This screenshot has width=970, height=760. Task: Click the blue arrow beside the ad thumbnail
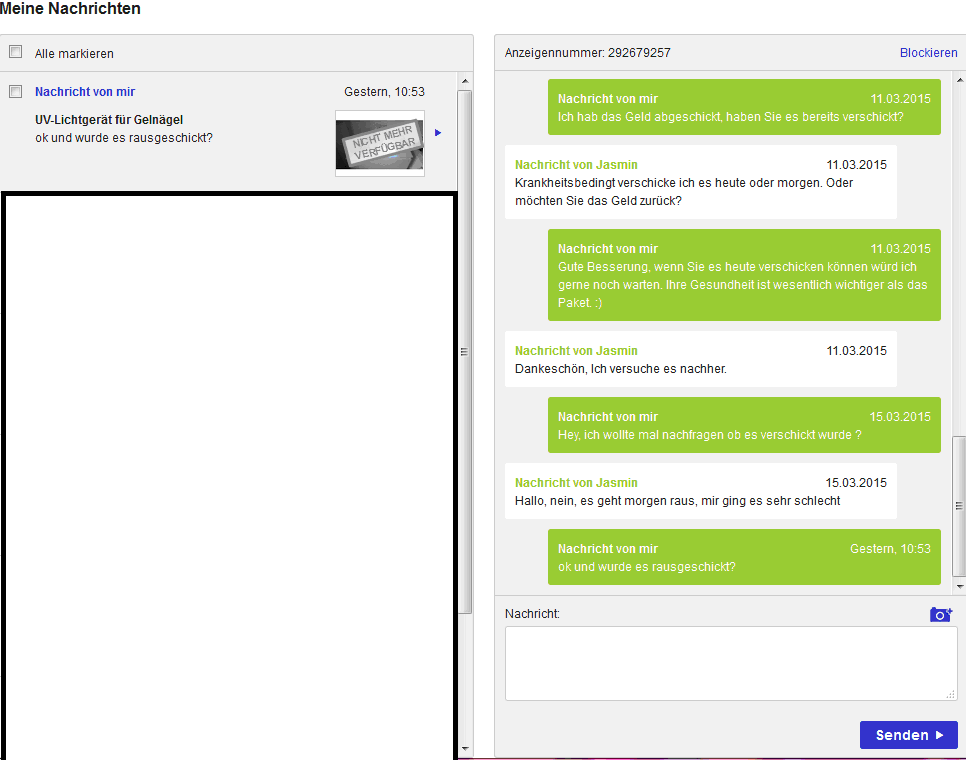click(x=438, y=133)
